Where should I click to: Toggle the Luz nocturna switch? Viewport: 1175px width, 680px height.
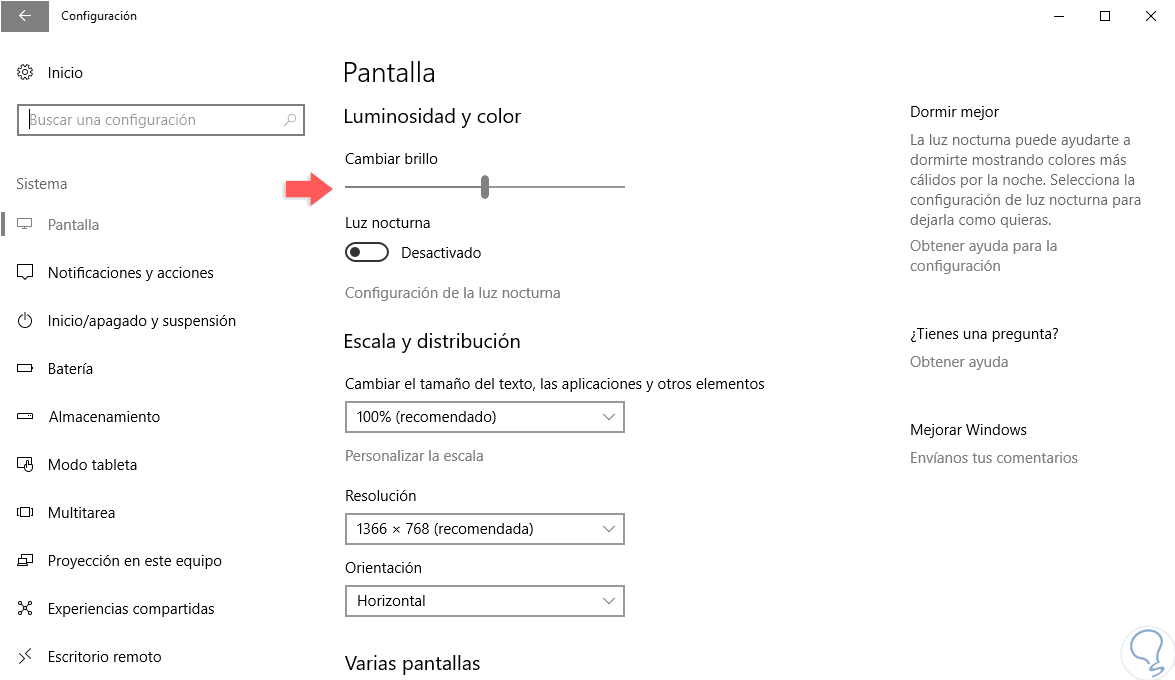(x=366, y=253)
